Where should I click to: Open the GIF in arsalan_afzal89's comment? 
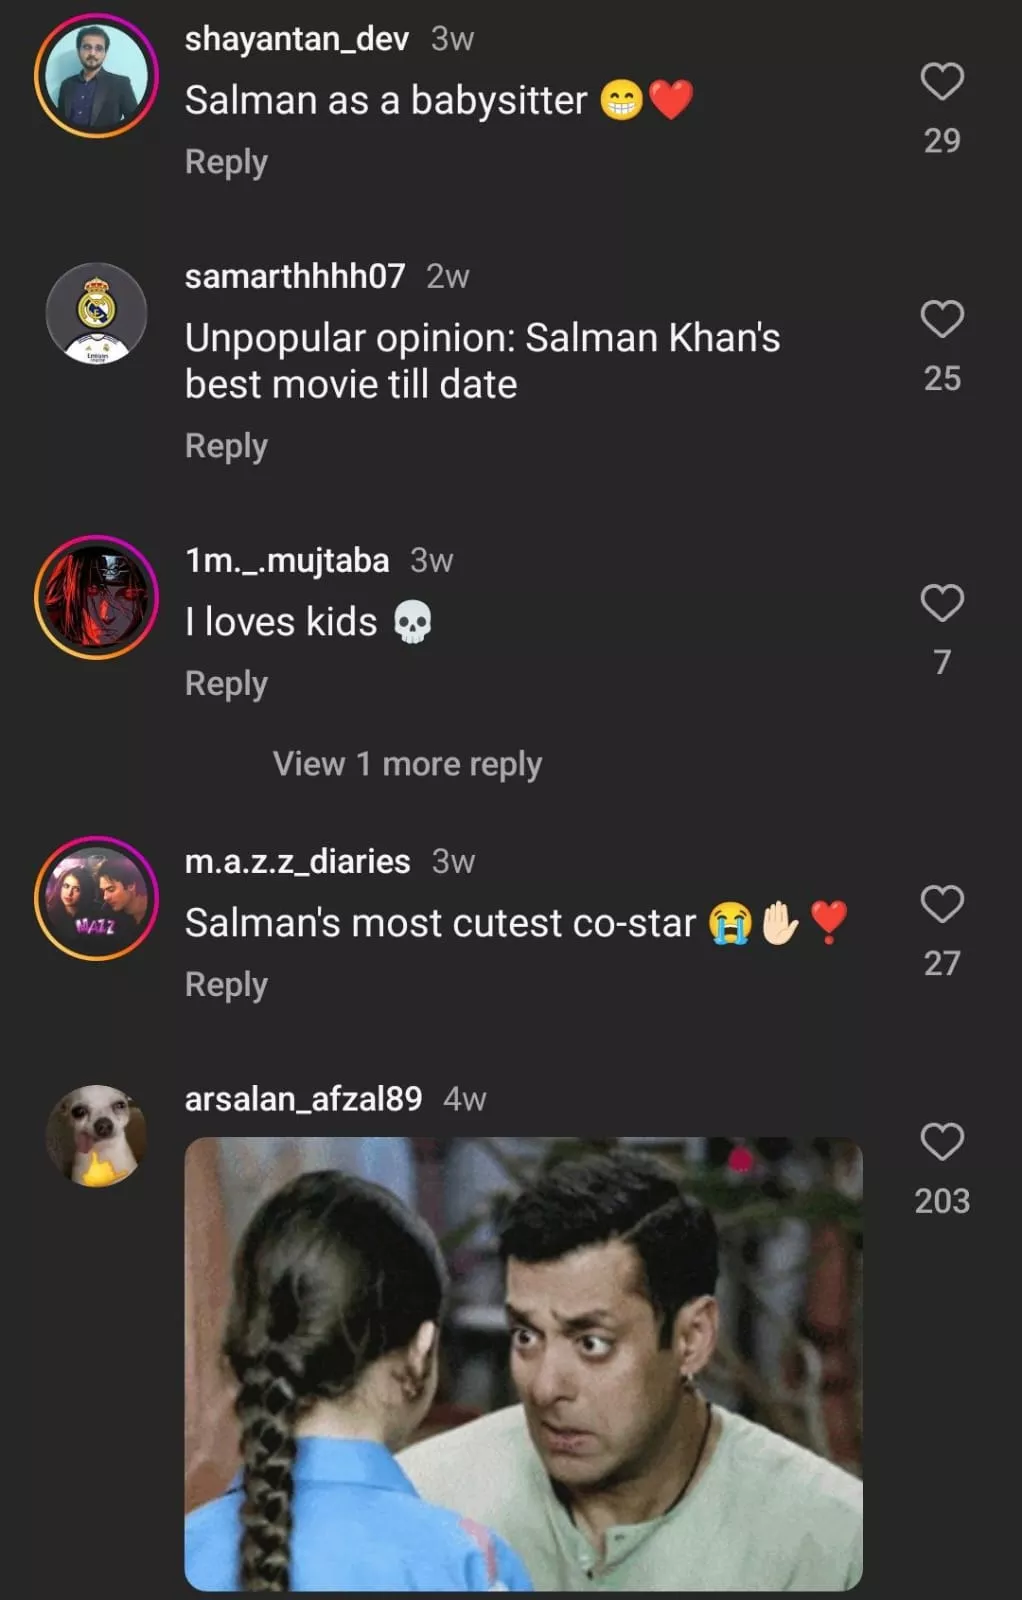pyautogui.click(x=523, y=1364)
